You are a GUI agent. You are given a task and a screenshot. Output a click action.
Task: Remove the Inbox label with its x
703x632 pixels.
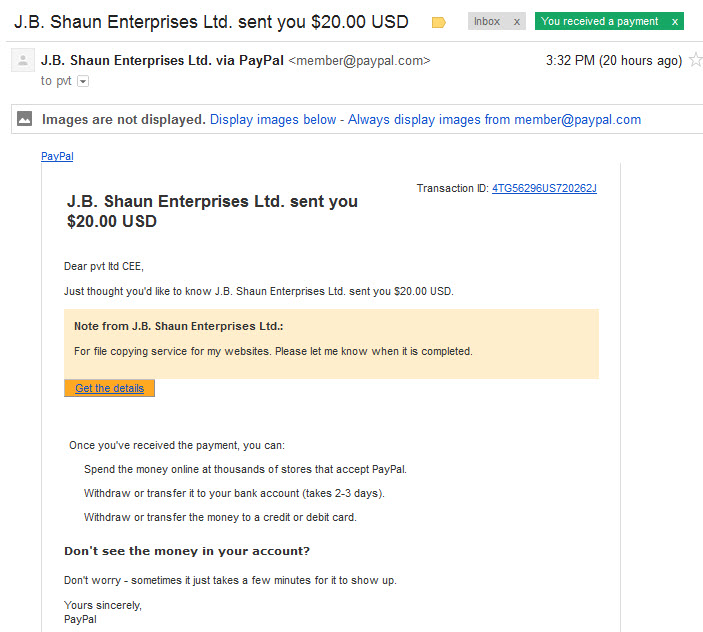coord(517,22)
